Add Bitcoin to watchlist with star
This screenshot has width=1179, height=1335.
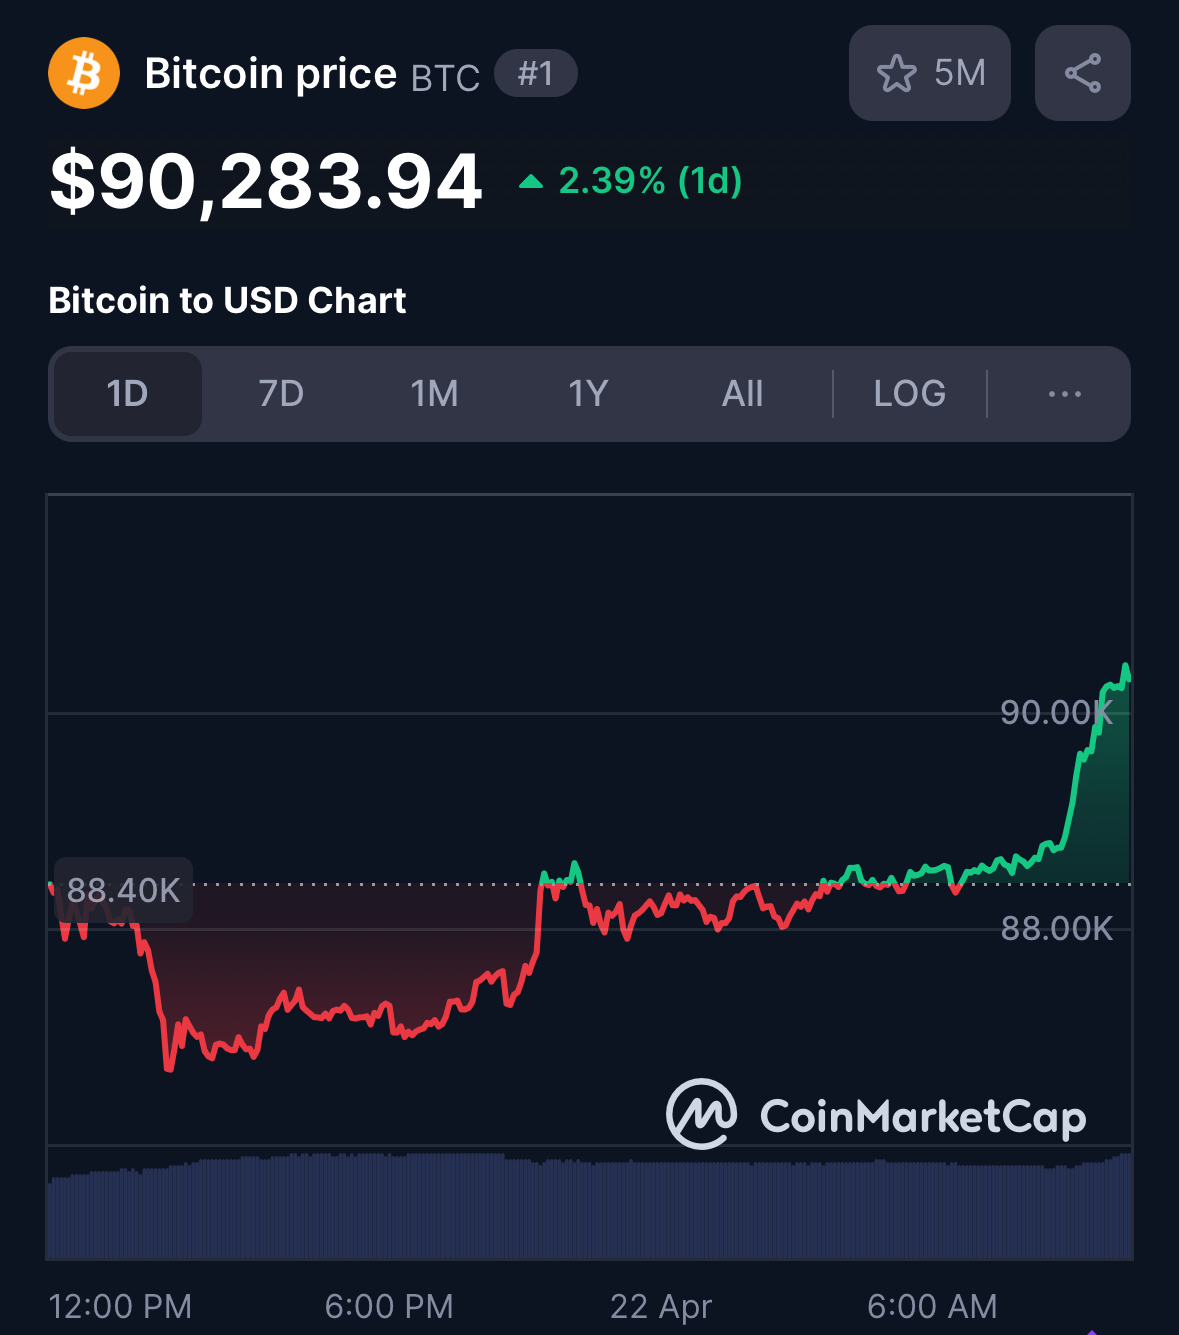[896, 73]
